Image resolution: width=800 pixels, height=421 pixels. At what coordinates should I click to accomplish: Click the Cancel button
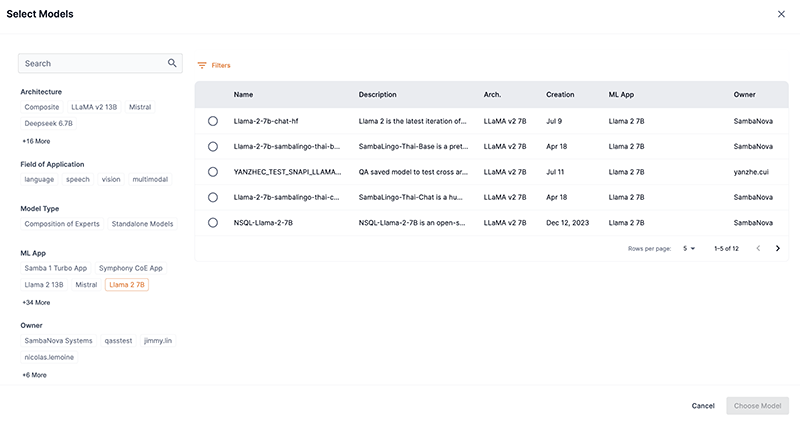[x=703, y=406]
